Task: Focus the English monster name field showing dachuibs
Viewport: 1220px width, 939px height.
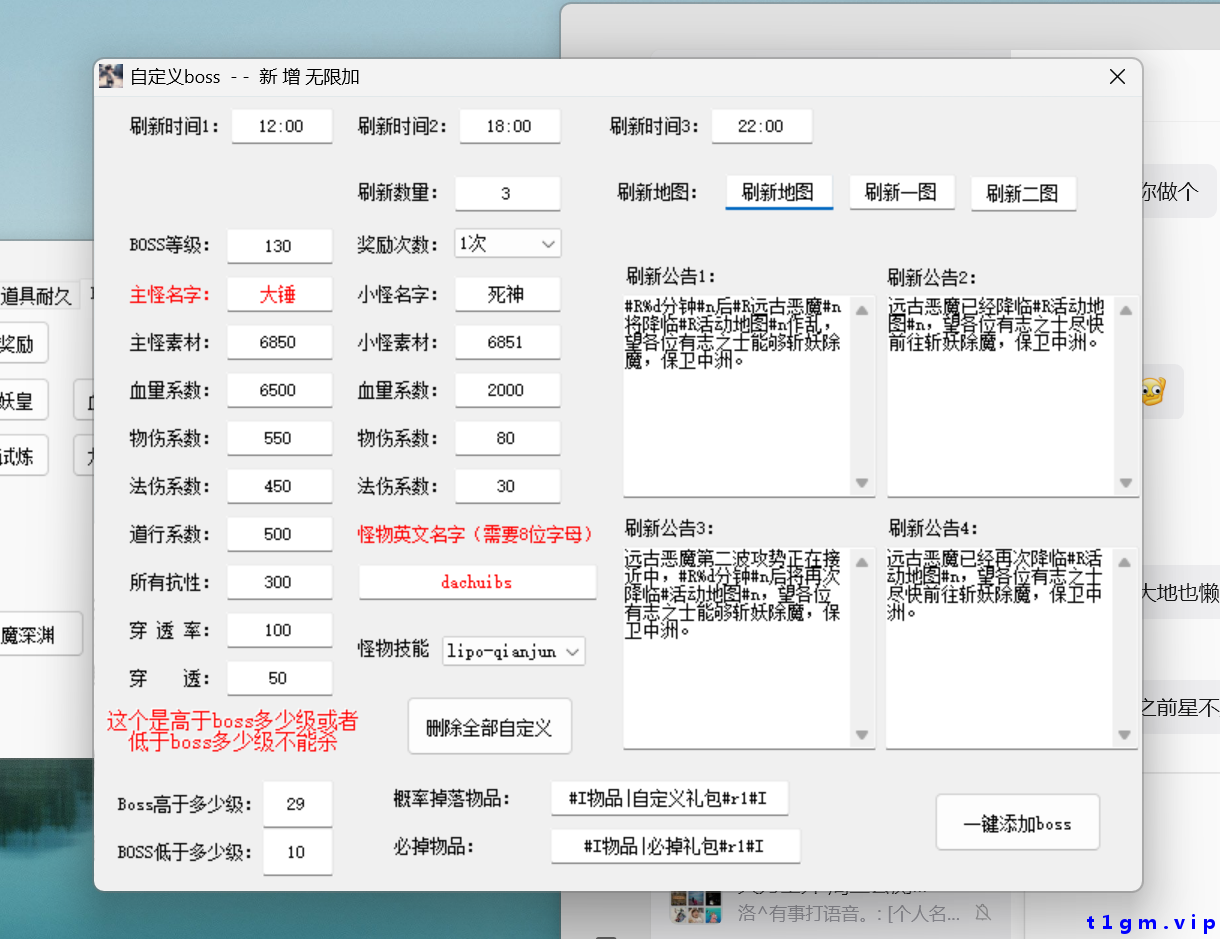Action: [x=477, y=582]
